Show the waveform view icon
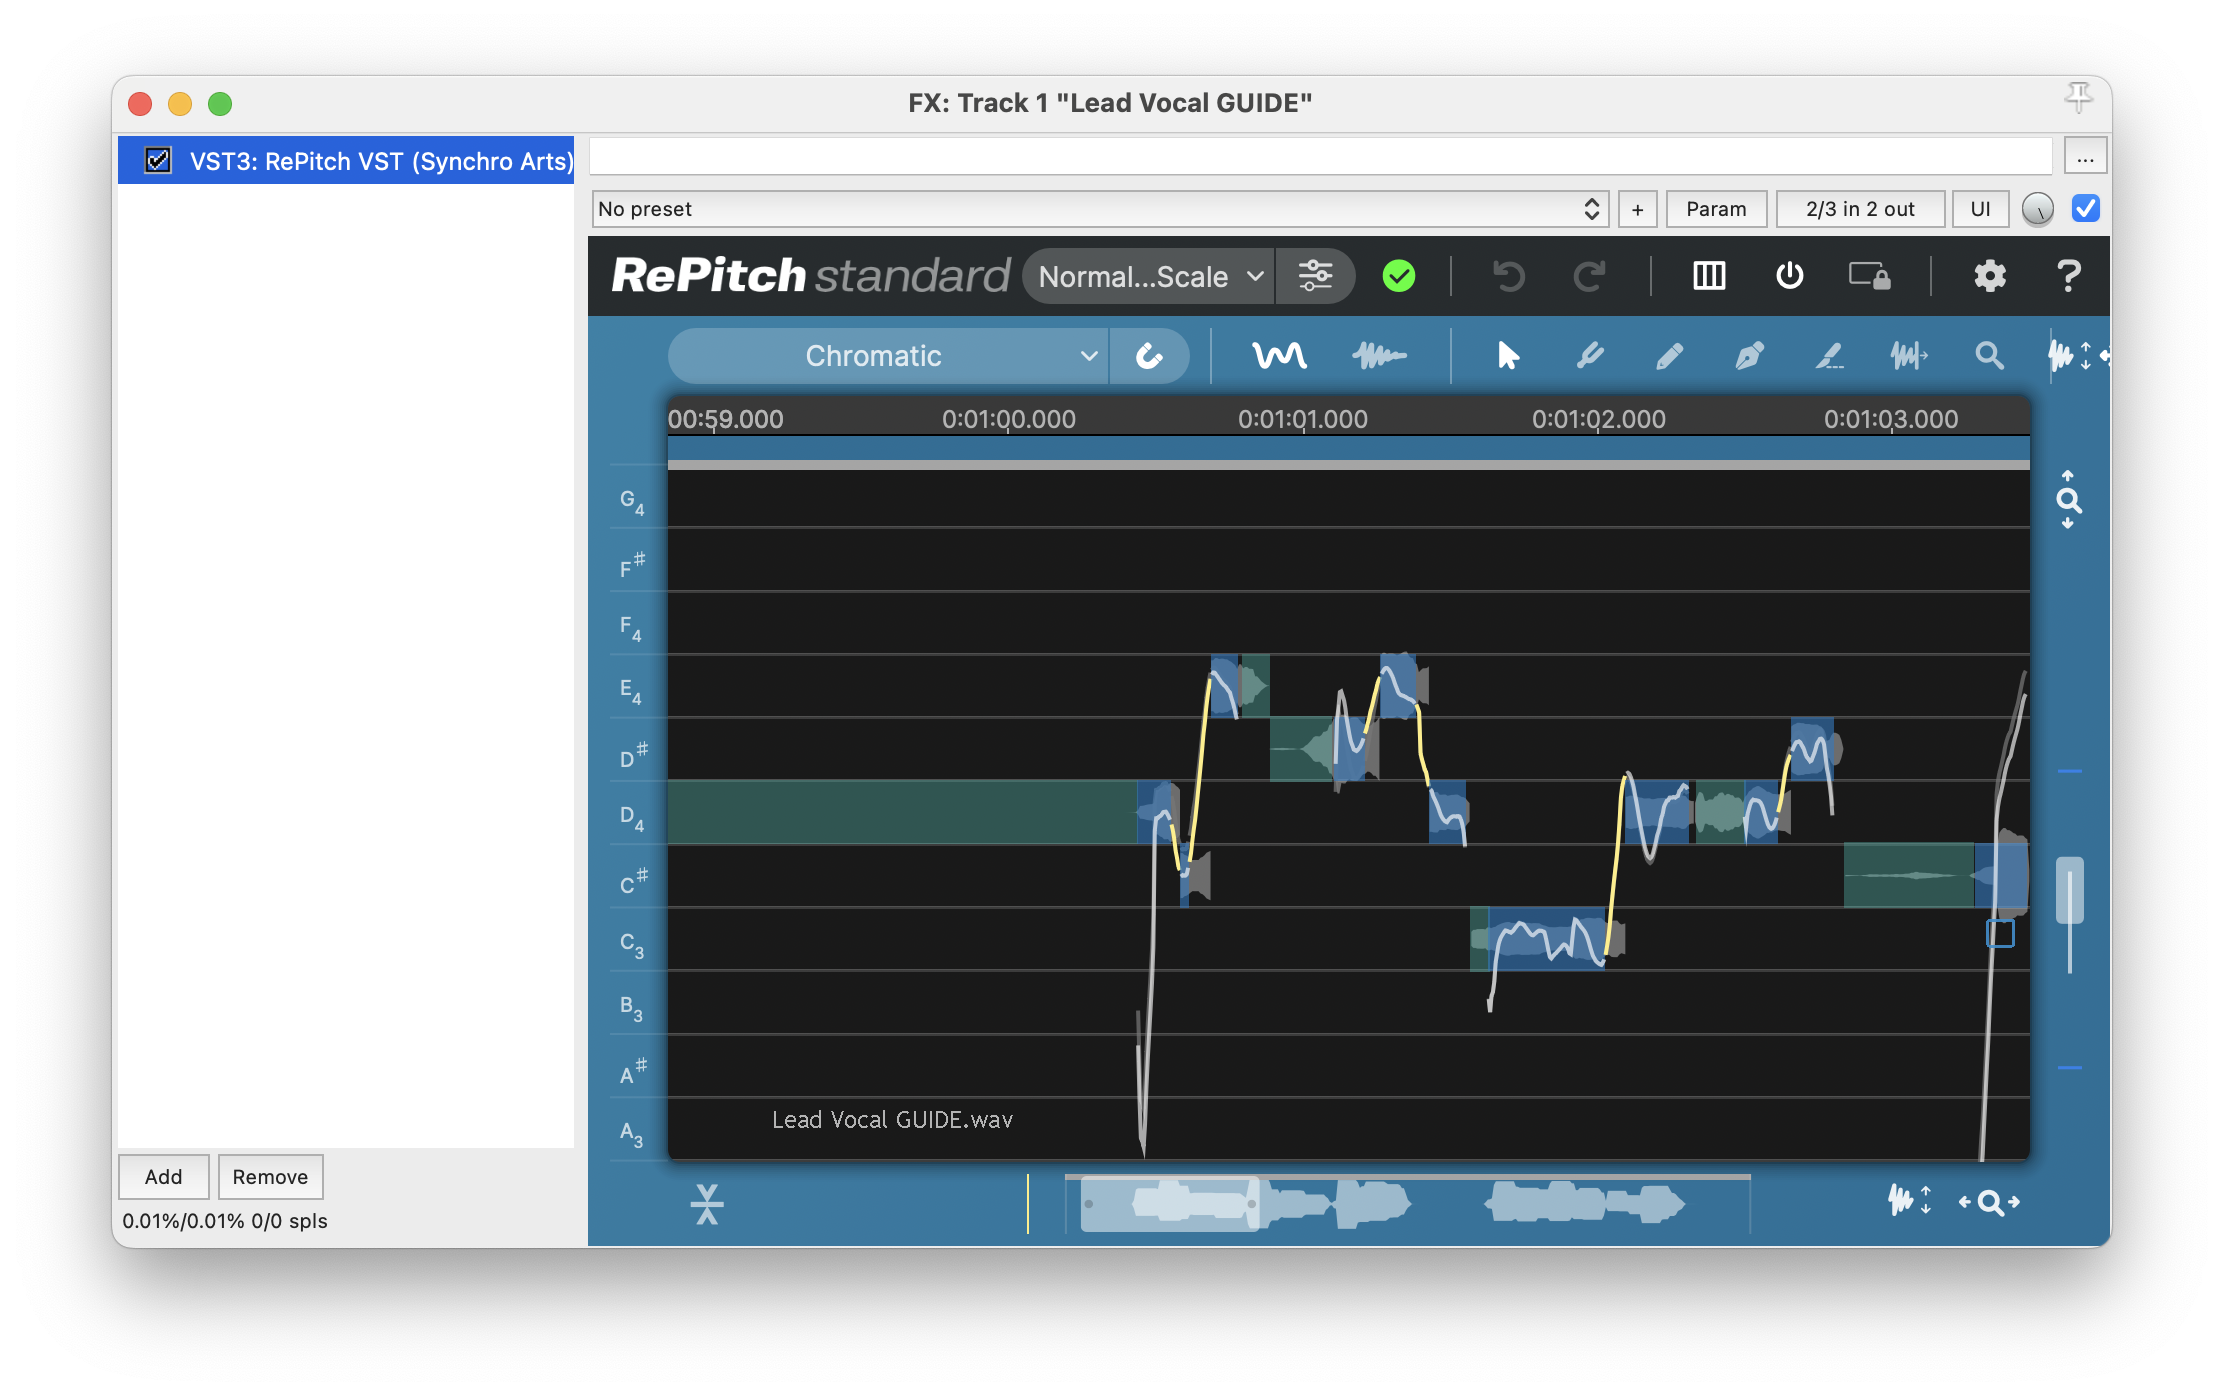This screenshot has height=1396, width=2224. click(x=1379, y=356)
